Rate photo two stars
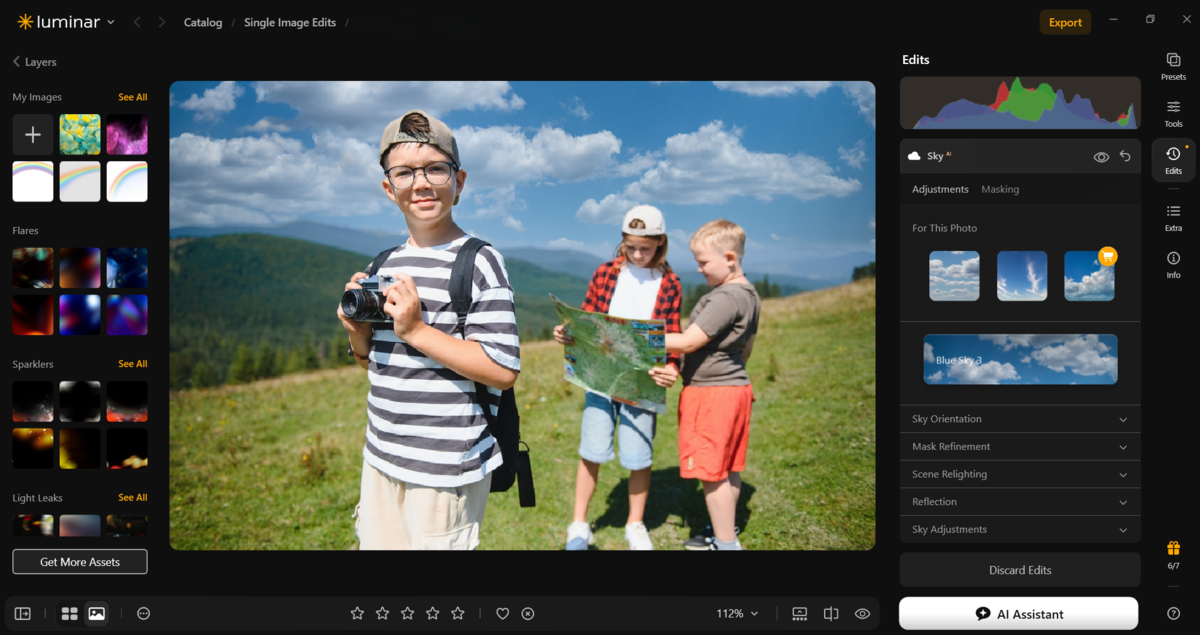This screenshot has height=635, width=1200. coord(382,613)
